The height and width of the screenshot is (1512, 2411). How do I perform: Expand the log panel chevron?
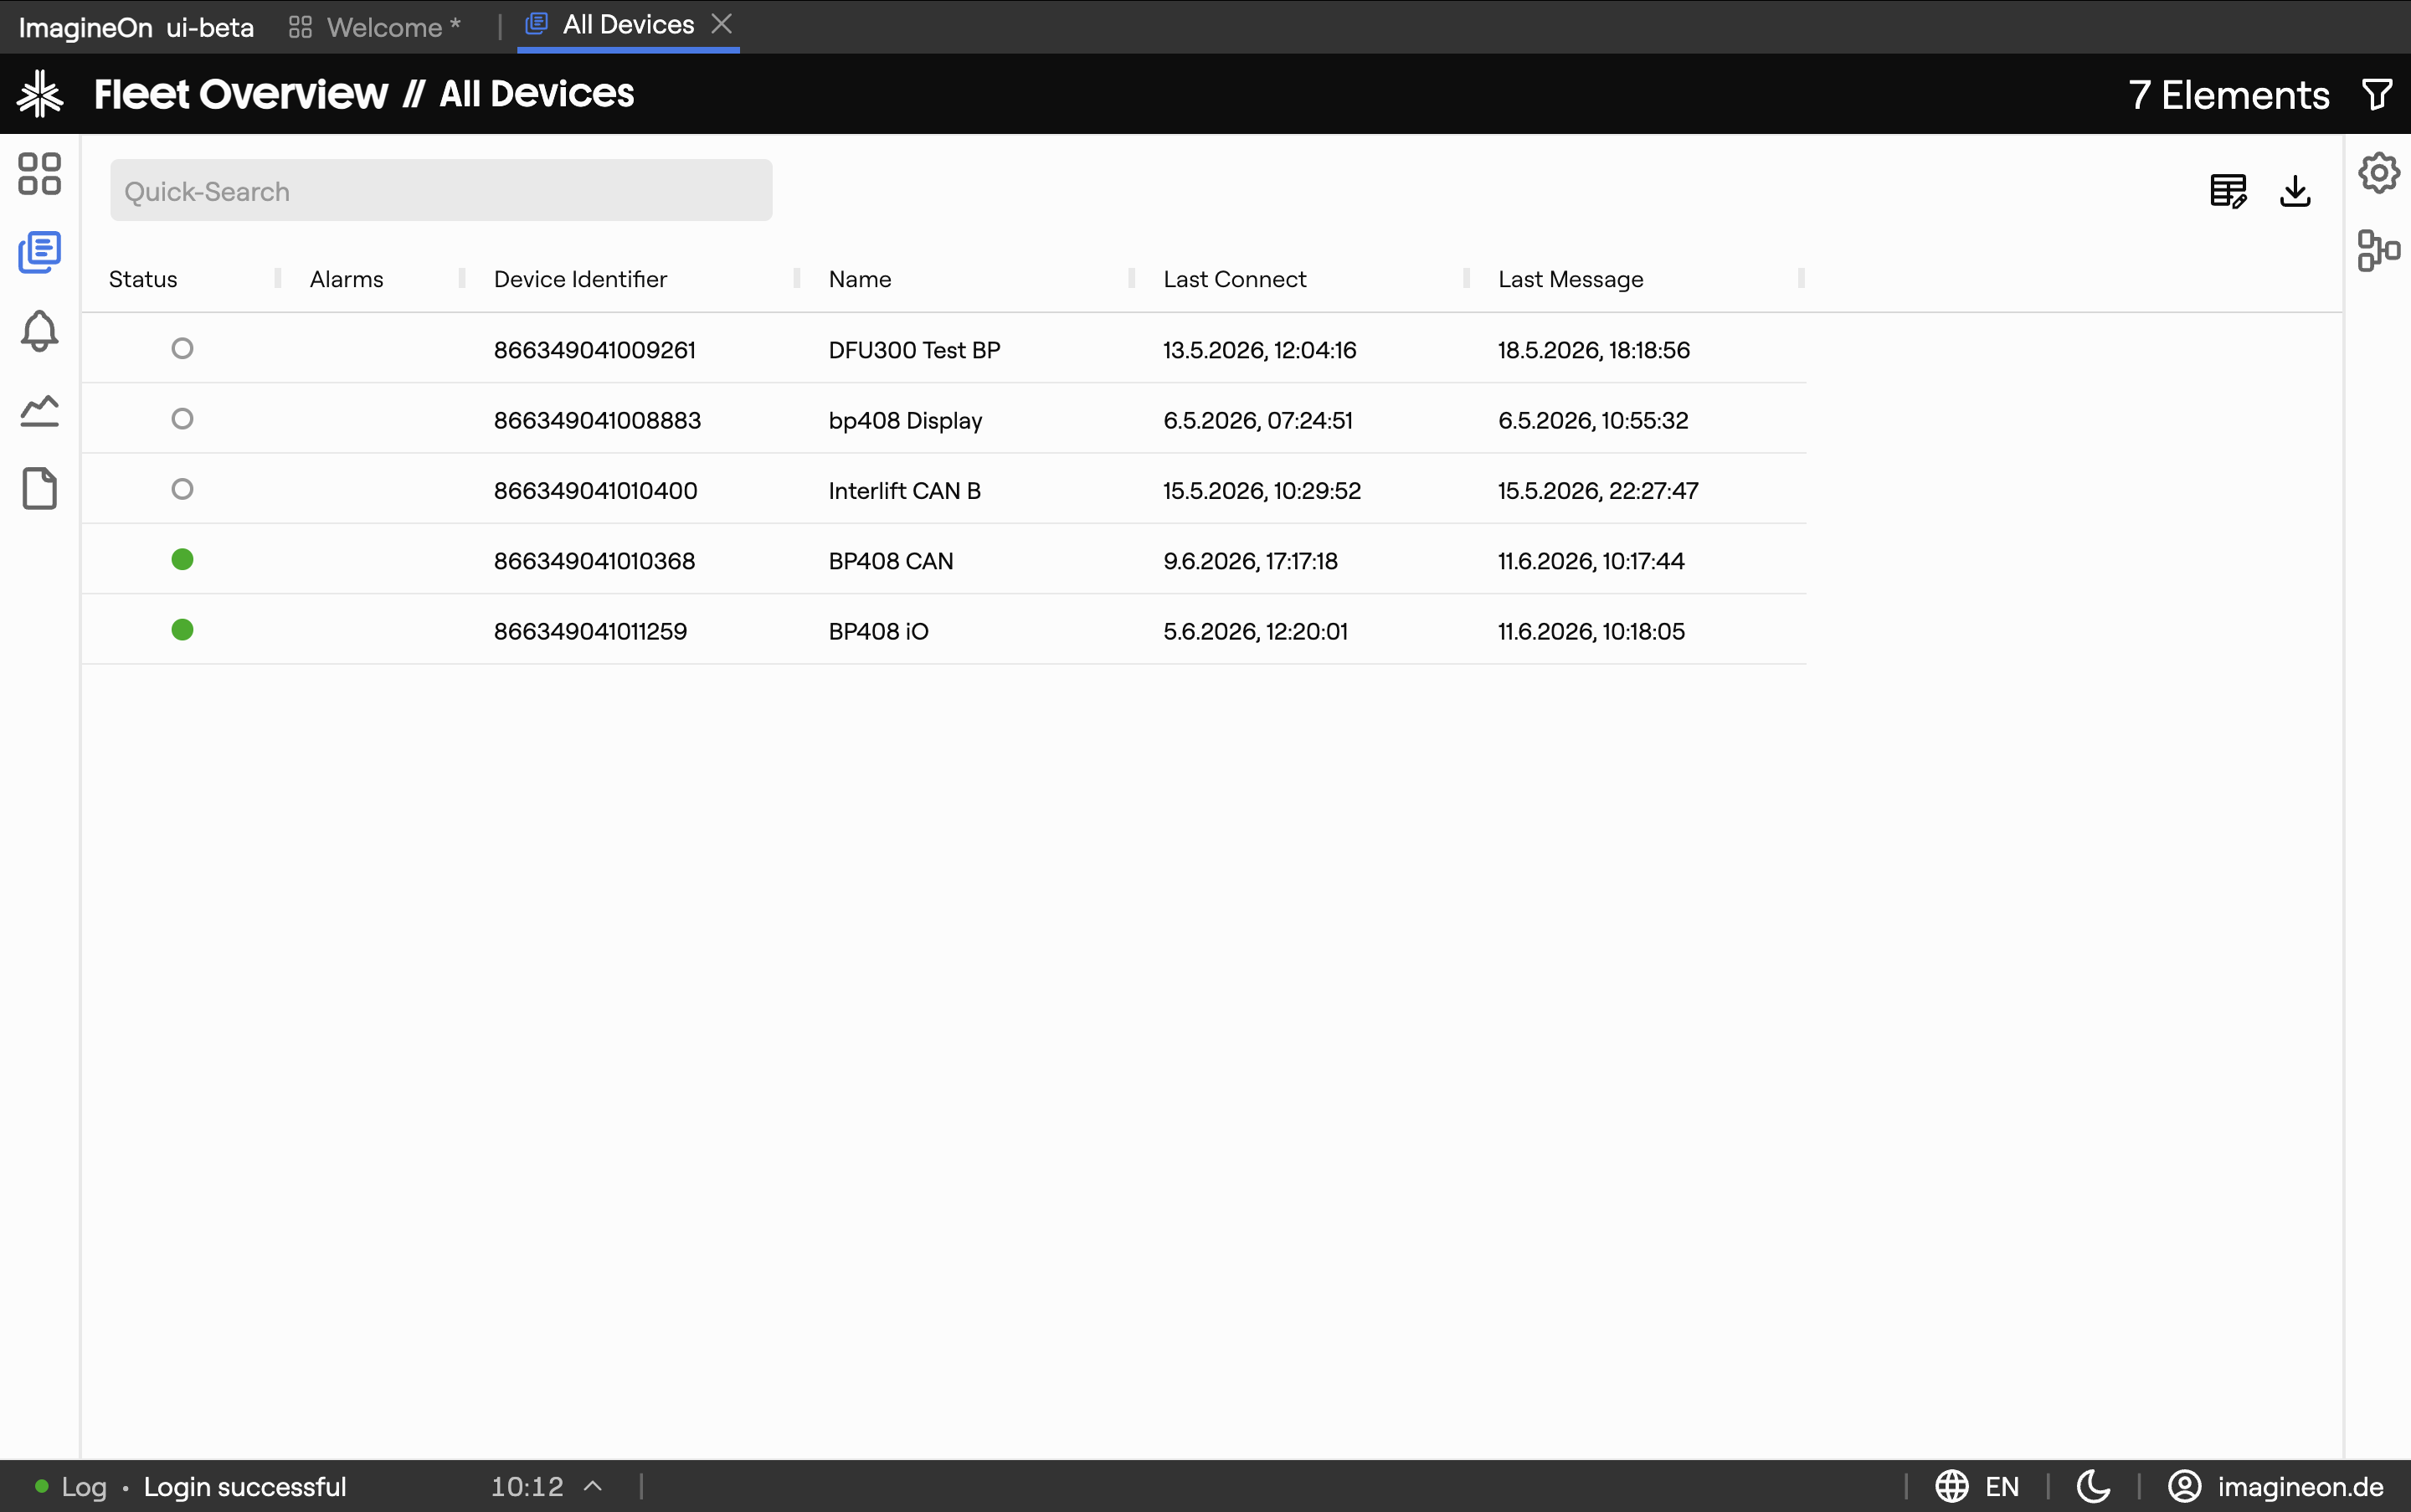click(x=593, y=1486)
